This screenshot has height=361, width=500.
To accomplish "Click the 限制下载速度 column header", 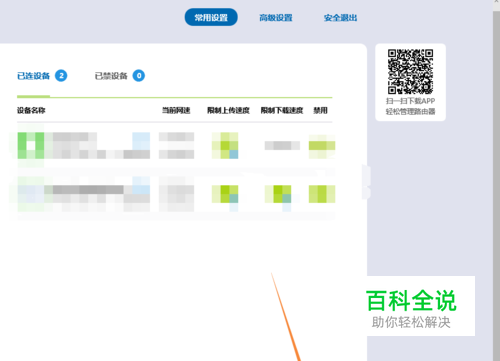I will coord(282,110).
